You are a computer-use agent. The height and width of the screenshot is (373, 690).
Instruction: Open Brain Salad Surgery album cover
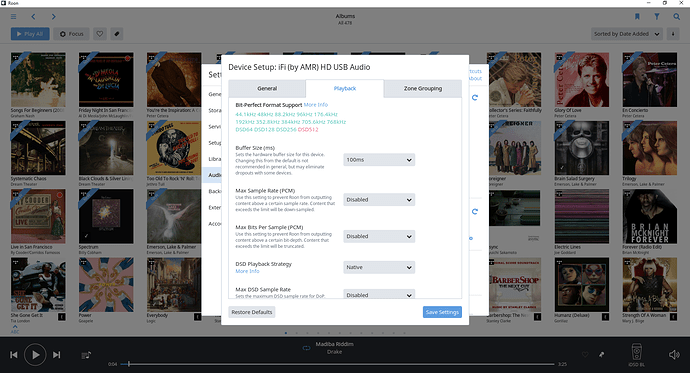582,148
